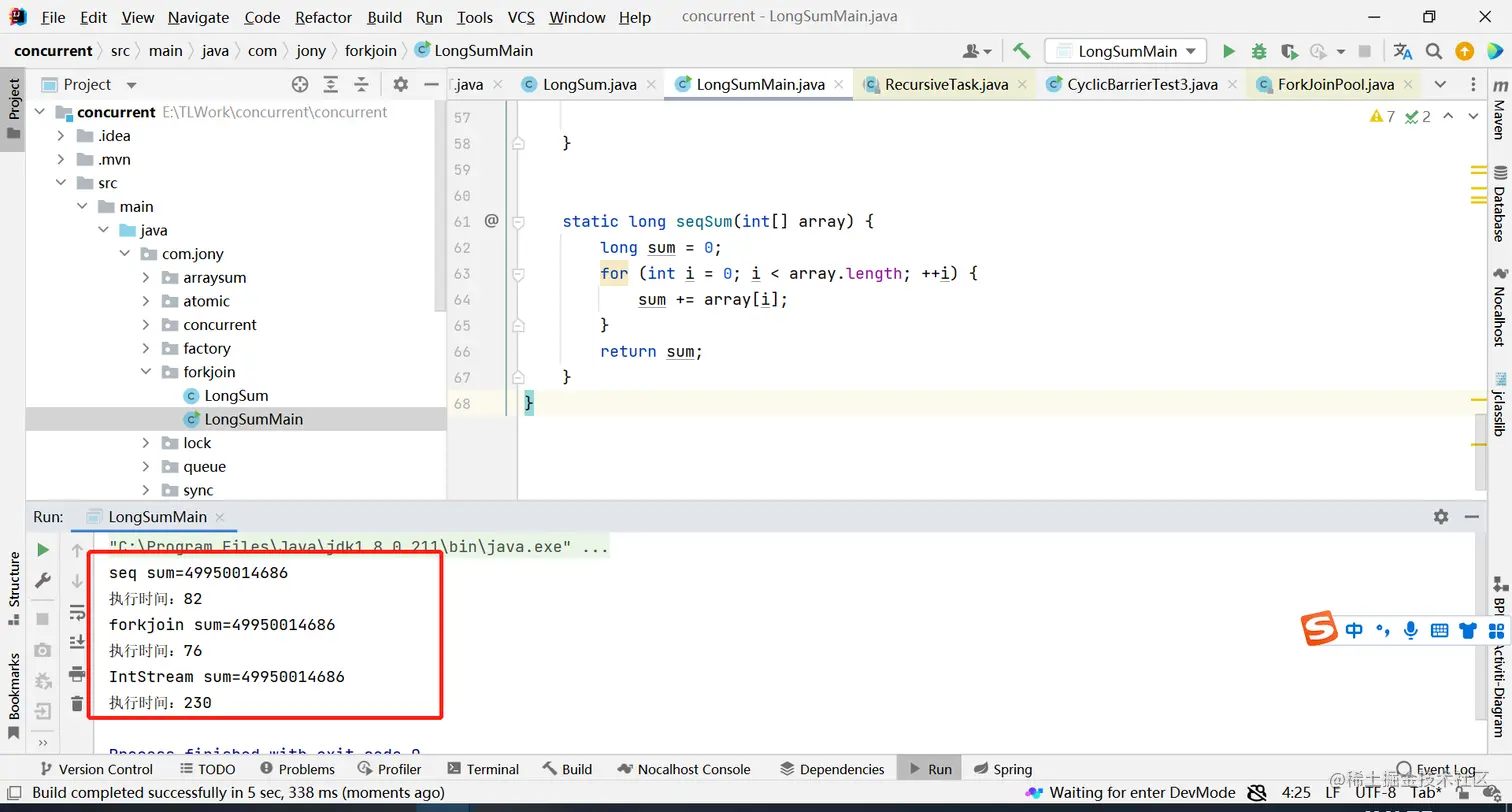
Task: Open the user account dropdown in toolbar
Action: click(x=977, y=51)
